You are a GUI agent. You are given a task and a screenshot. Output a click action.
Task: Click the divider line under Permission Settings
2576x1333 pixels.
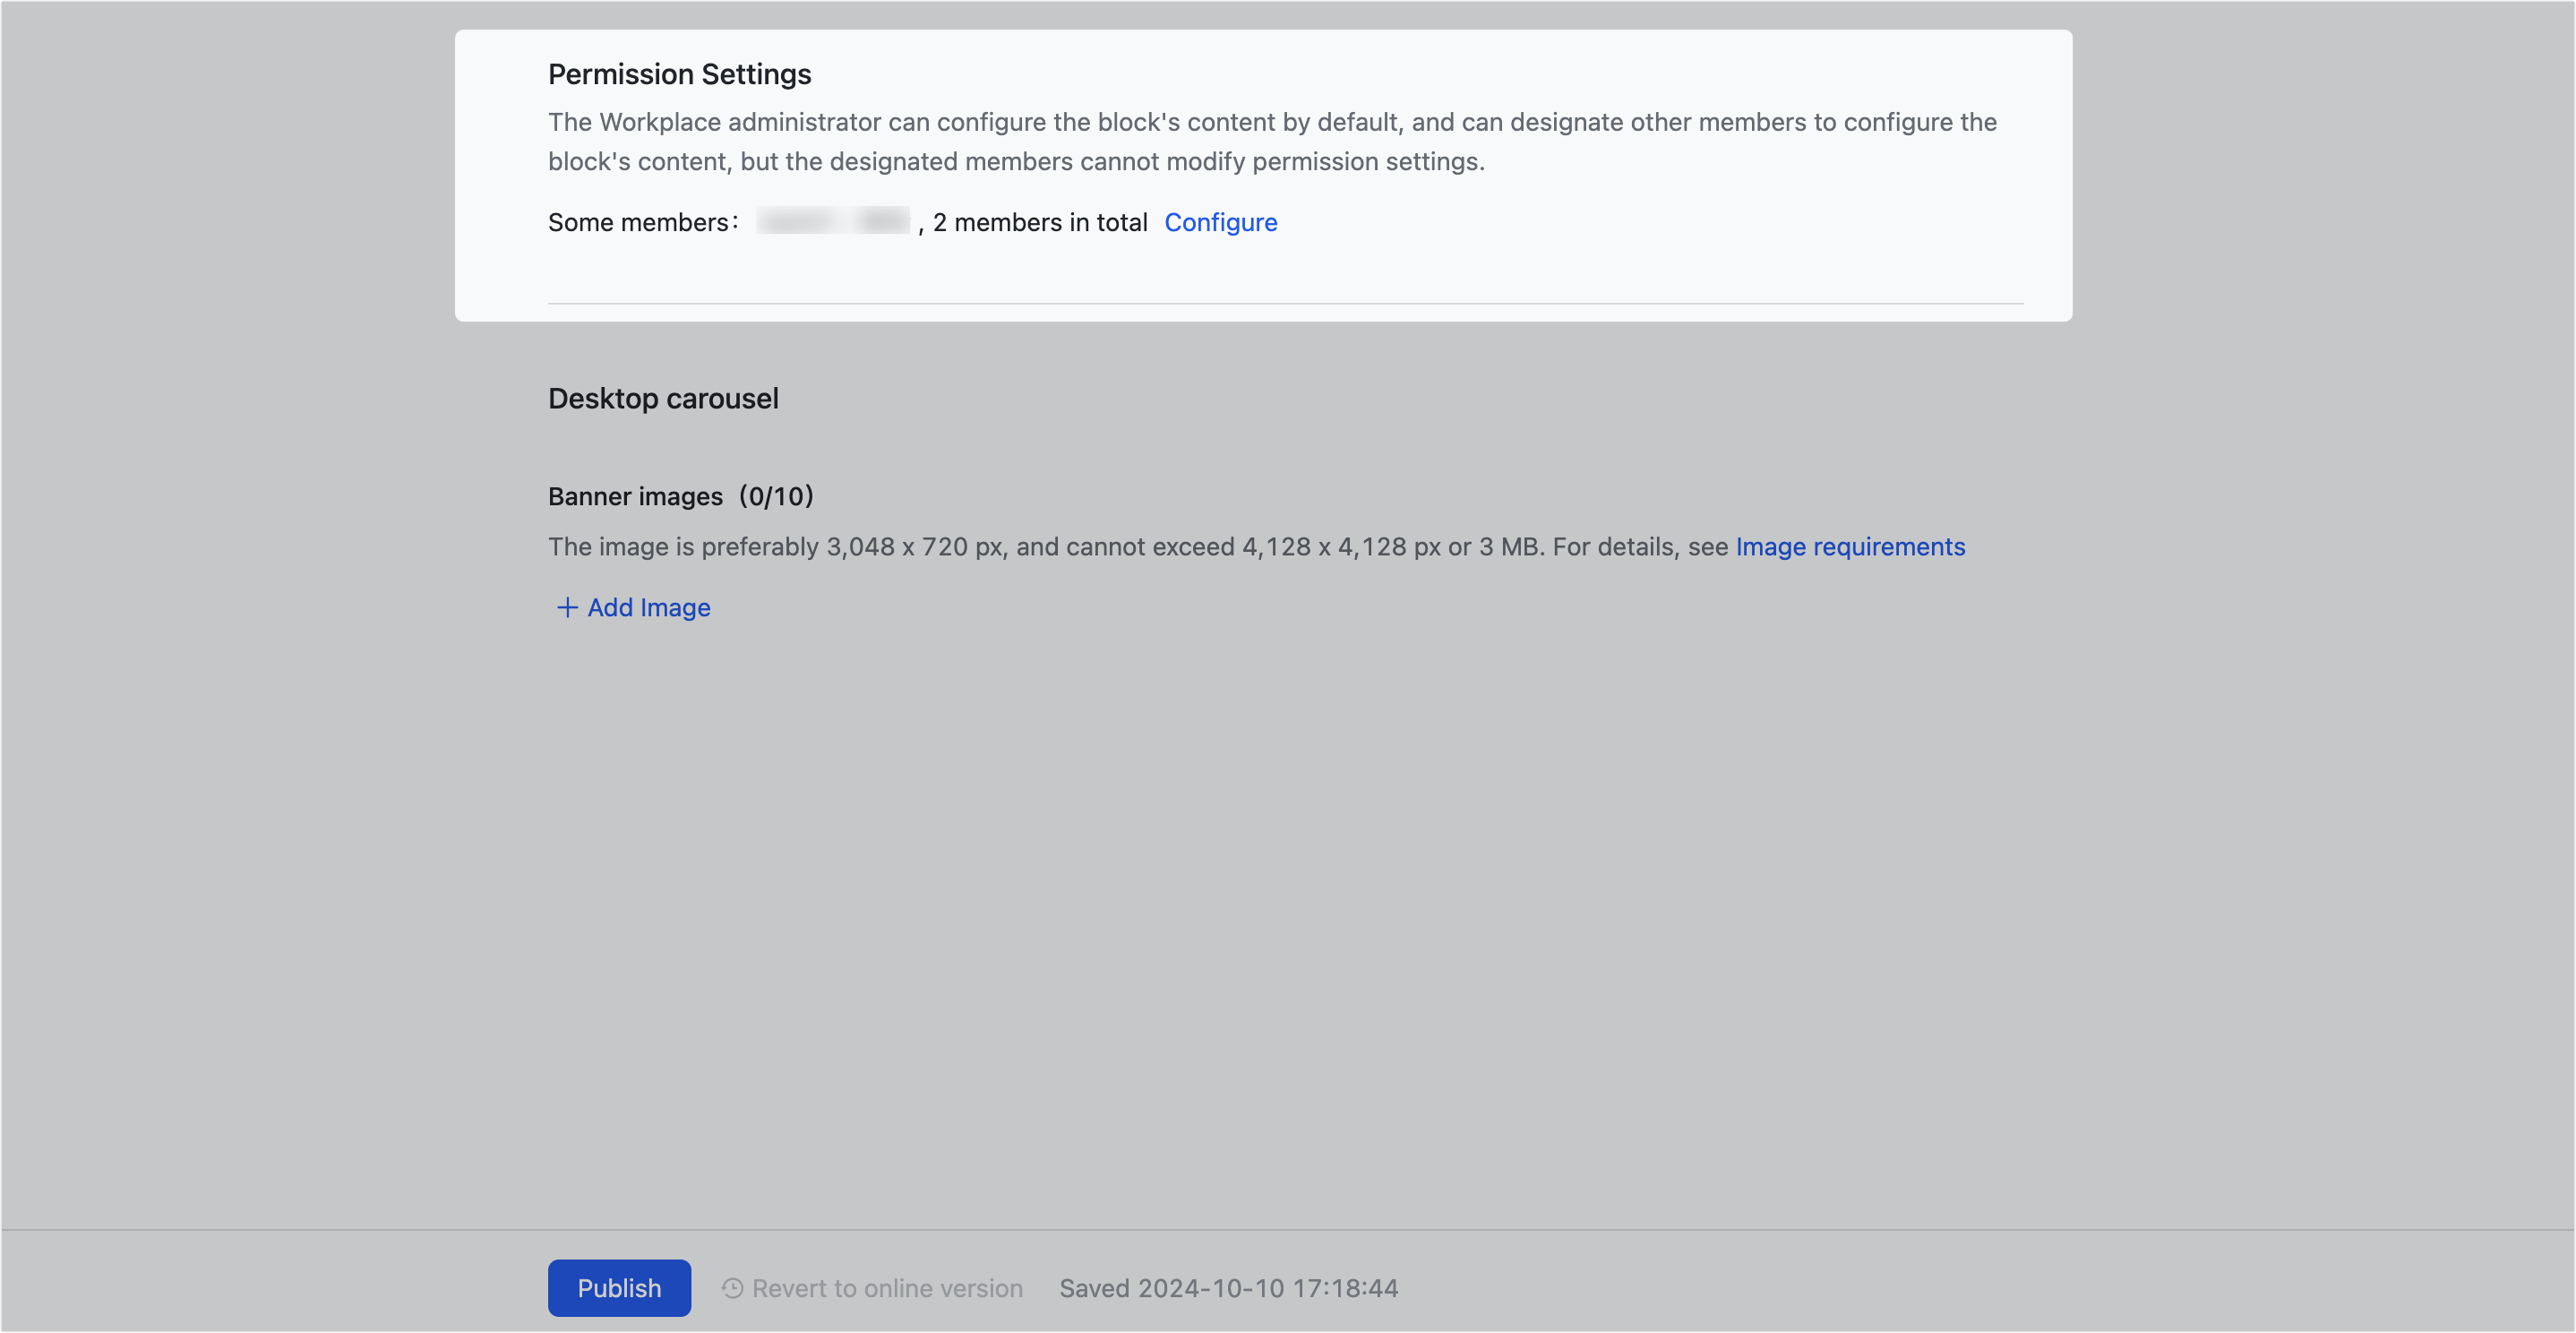click(x=1285, y=303)
